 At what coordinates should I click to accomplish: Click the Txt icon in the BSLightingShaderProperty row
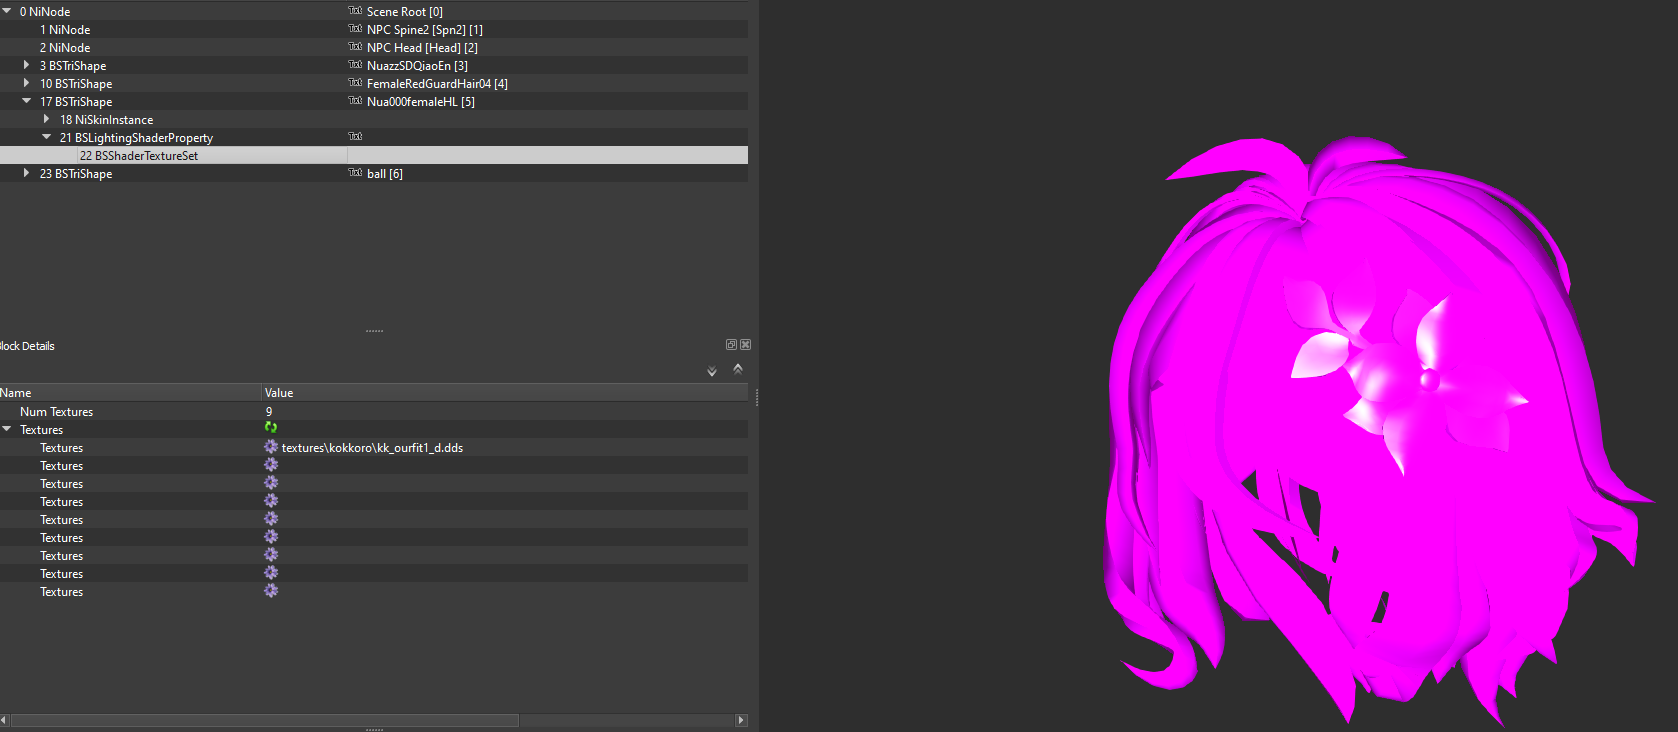coord(355,137)
